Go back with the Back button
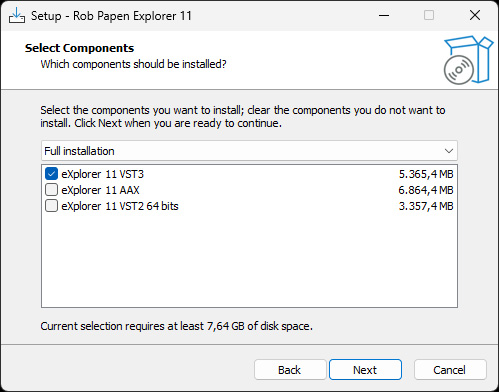This screenshot has height=392, width=499. 290,370
